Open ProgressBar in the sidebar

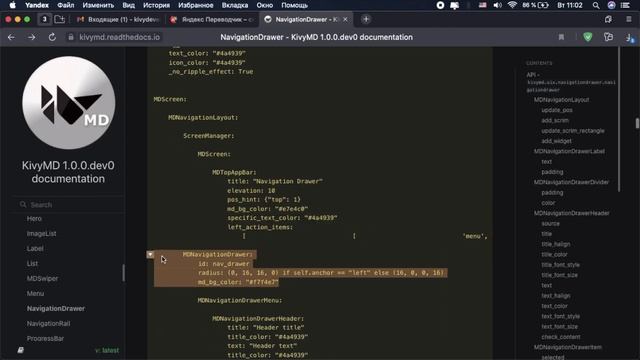click(x=45, y=338)
